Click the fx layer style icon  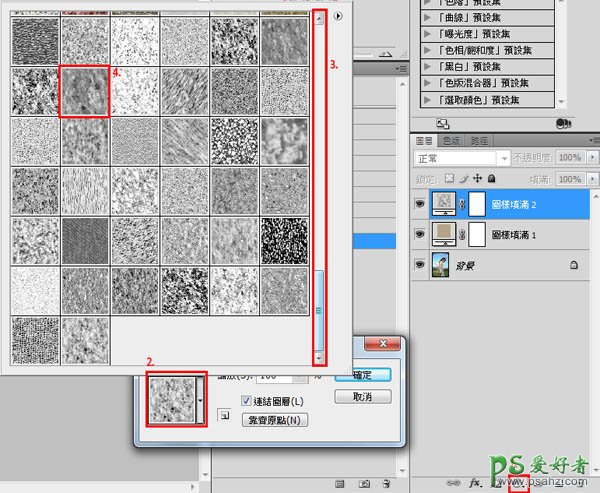coord(475,482)
